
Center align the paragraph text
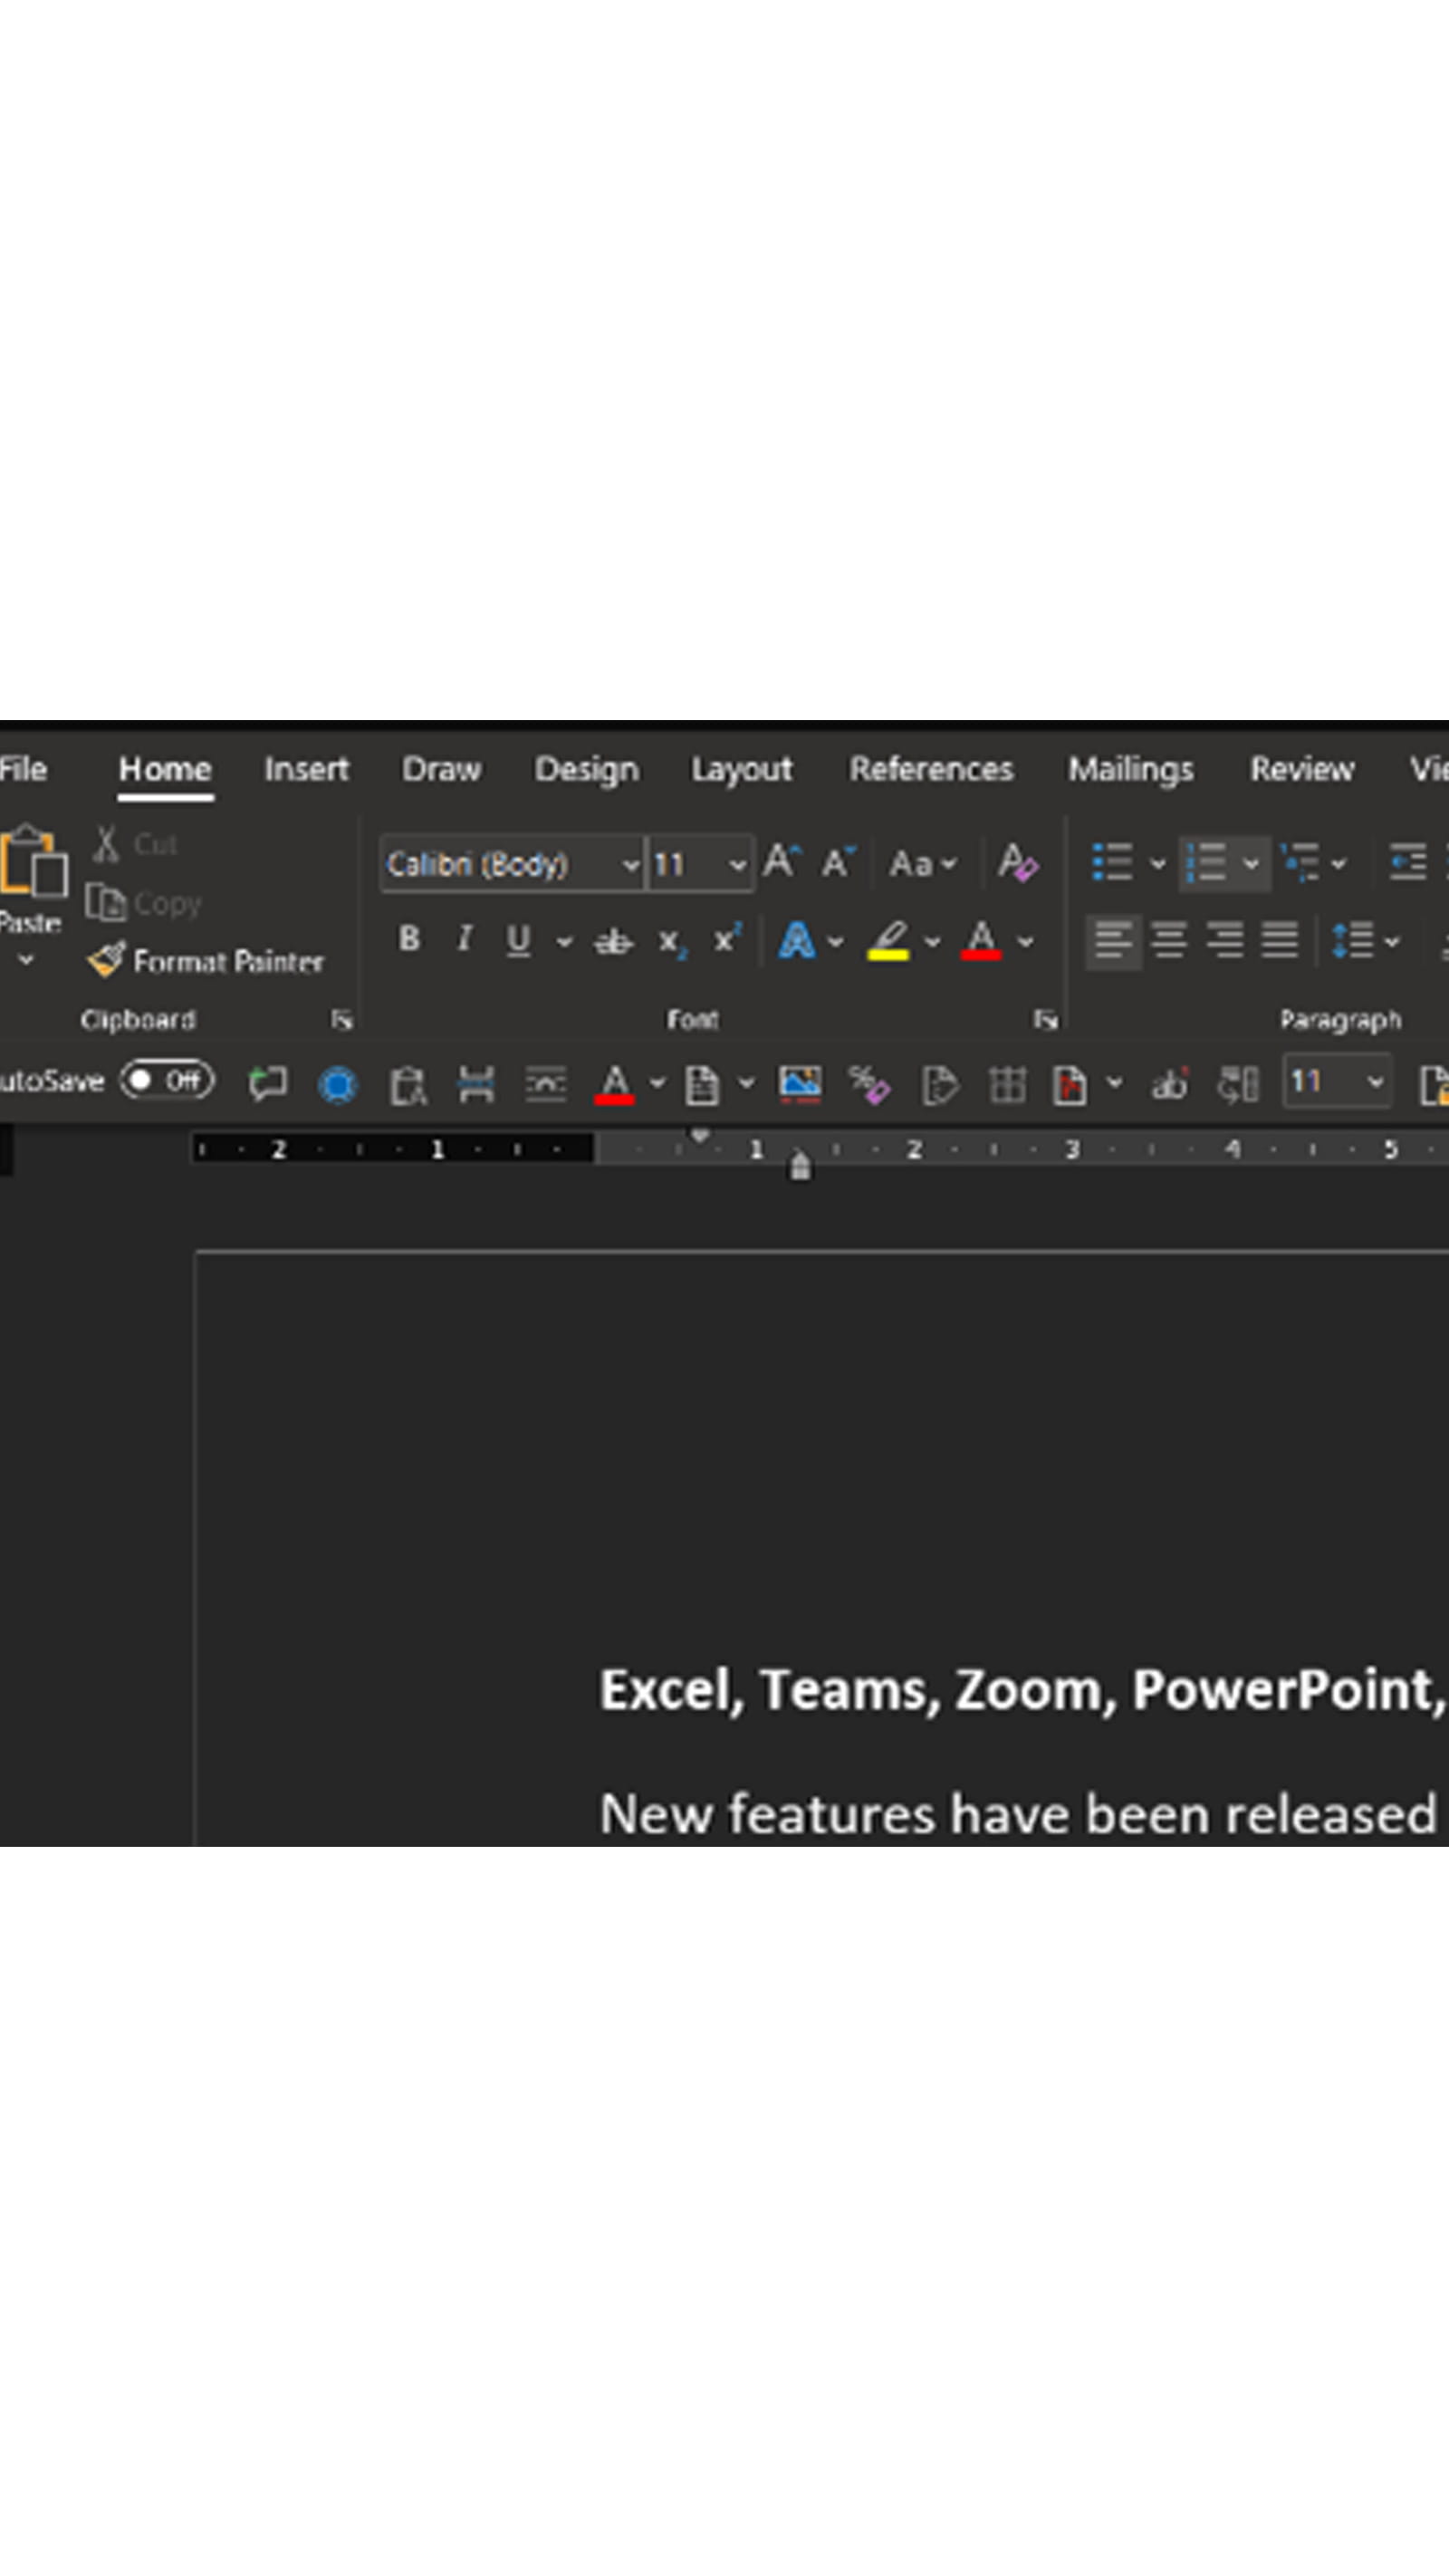(x=1168, y=940)
